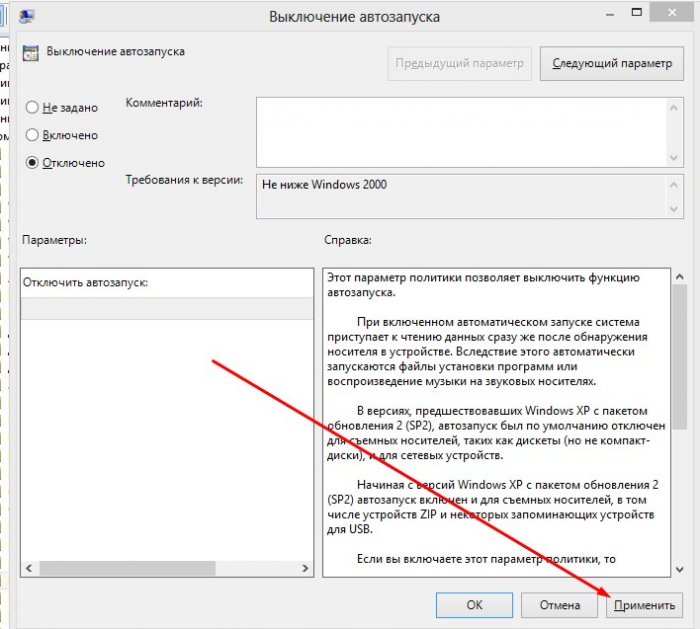Click the "Предыдущий параметр" button
This screenshot has width=700, height=629.
459,63
